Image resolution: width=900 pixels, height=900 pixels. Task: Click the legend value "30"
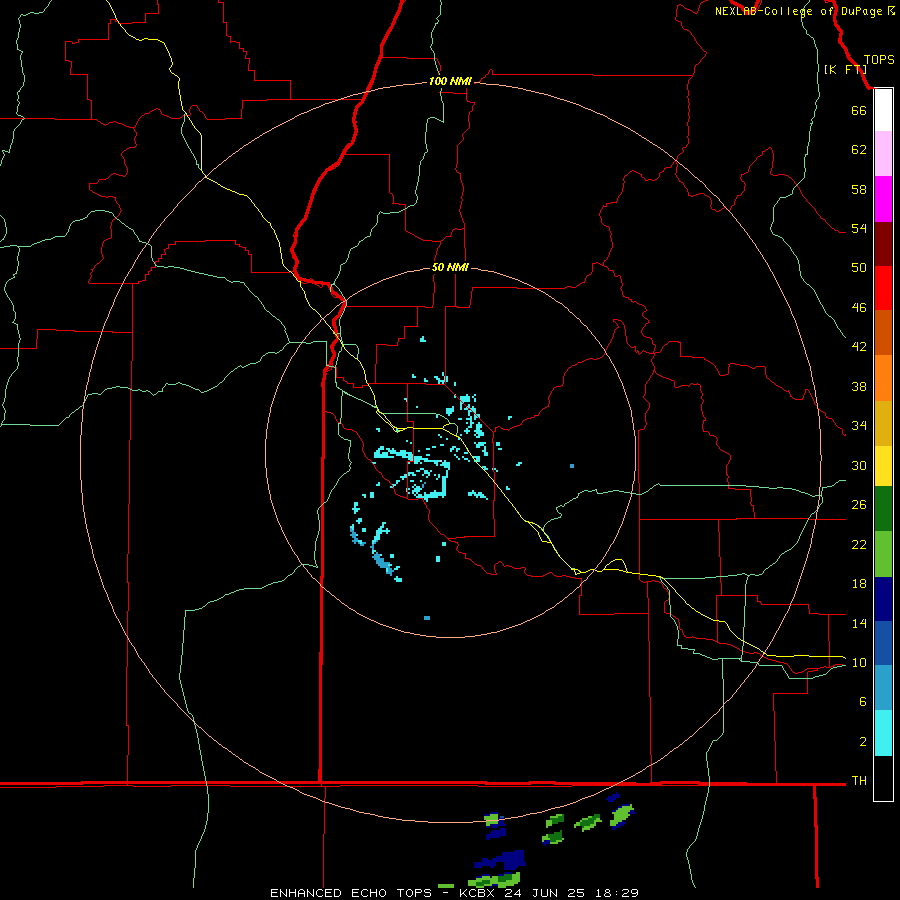point(859,465)
